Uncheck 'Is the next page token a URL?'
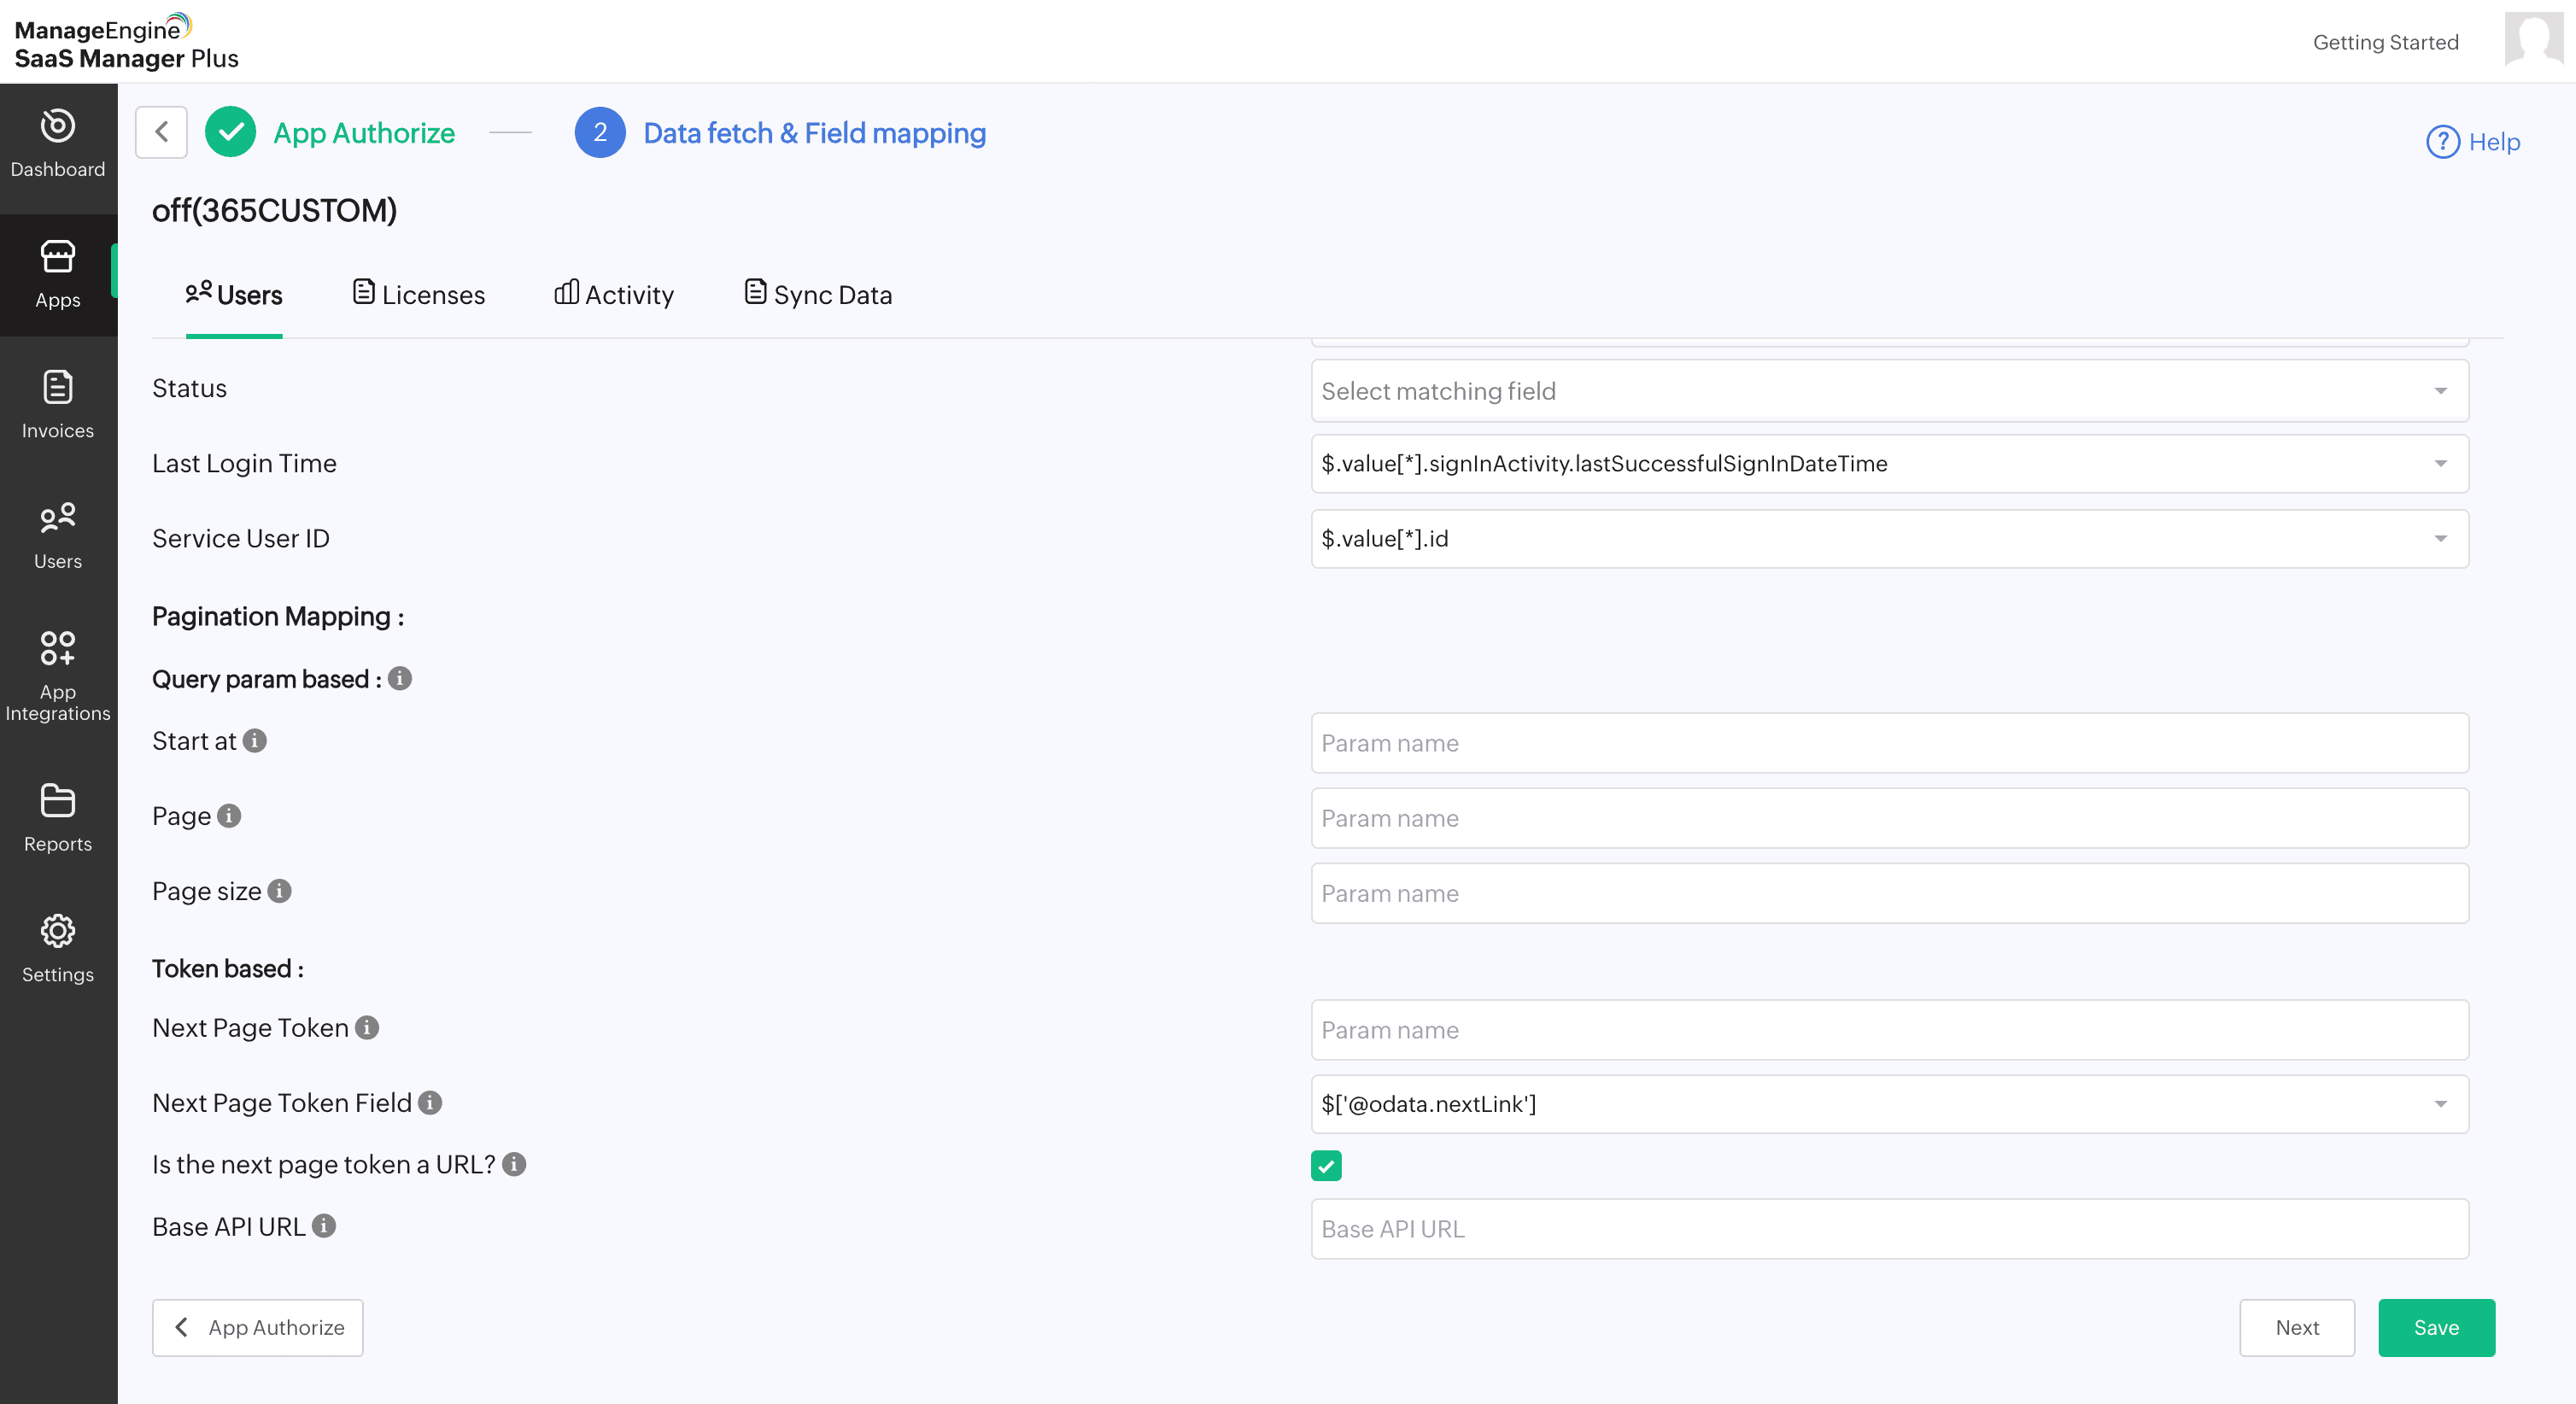This screenshot has height=1404, width=2576. tap(1326, 1166)
